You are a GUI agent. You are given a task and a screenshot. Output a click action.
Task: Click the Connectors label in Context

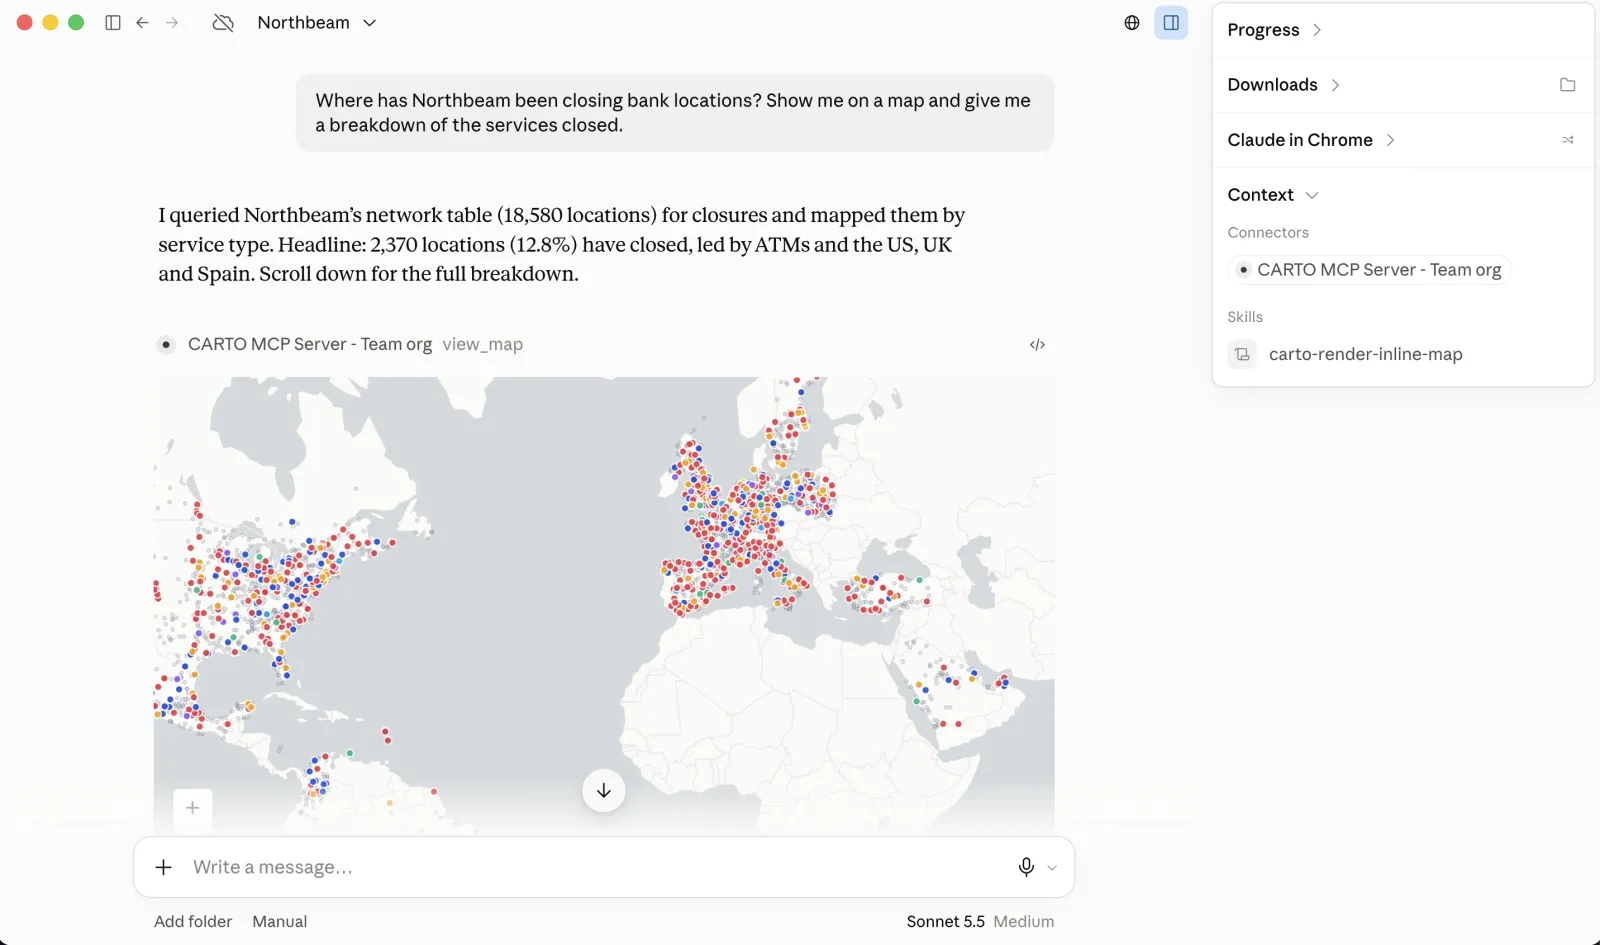point(1268,232)
